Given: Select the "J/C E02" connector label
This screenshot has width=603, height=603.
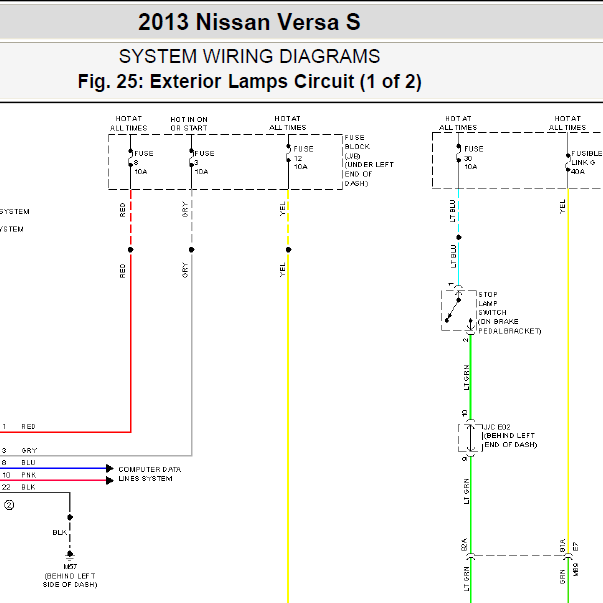Looking at the screenshot, I should click(509, 436).
